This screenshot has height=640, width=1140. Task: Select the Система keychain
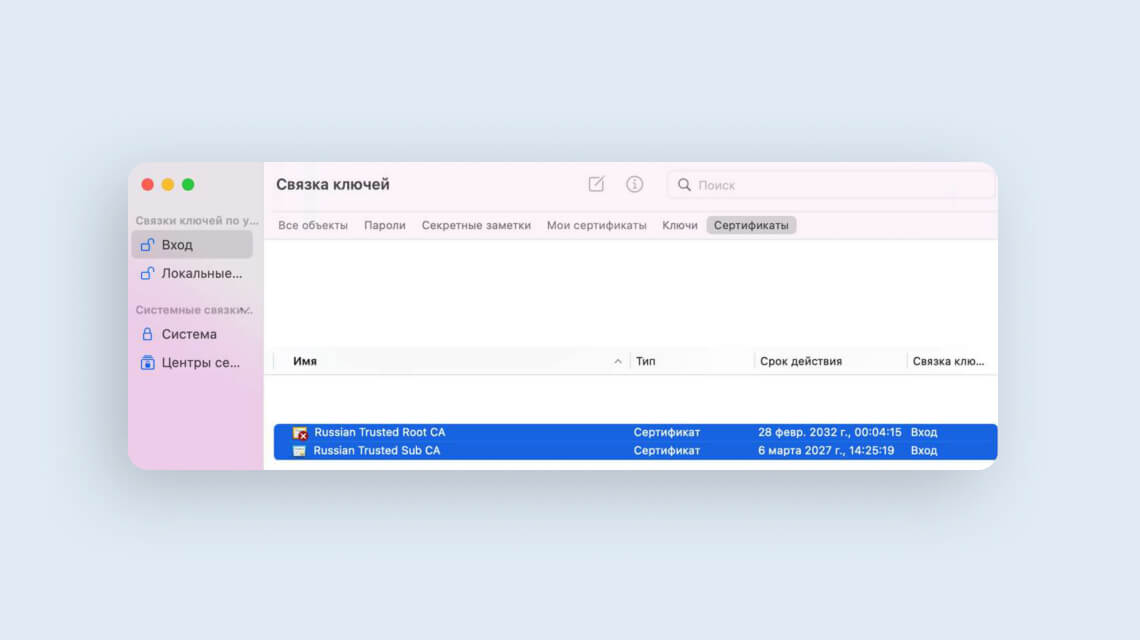click(192, 334)
